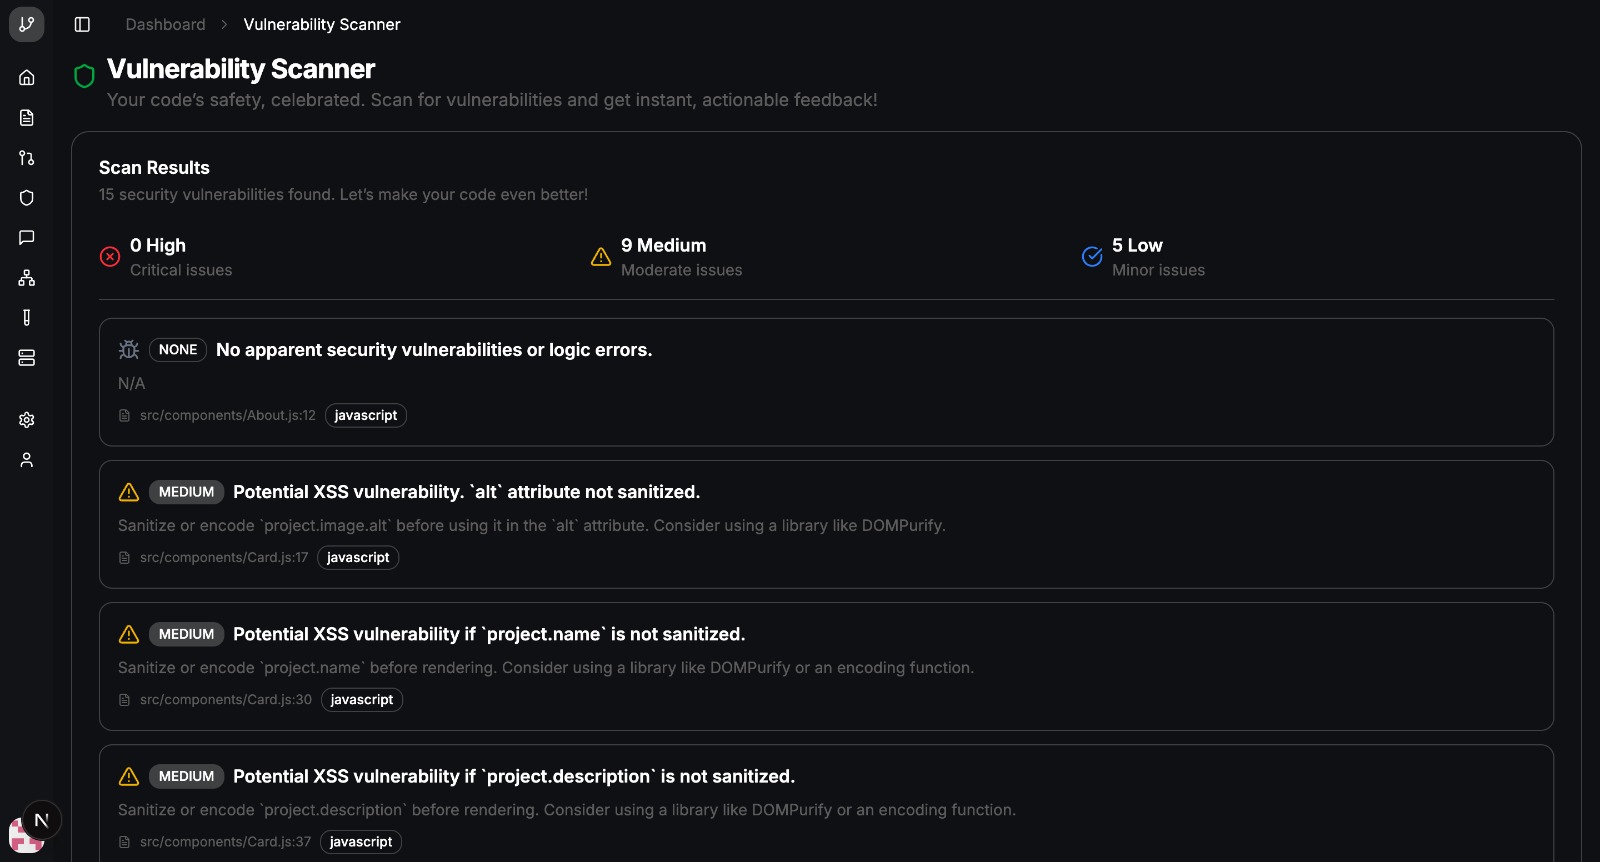
Task: Select the MEDIUM badge on the alt attribute warning
Action: click(186, 492)
